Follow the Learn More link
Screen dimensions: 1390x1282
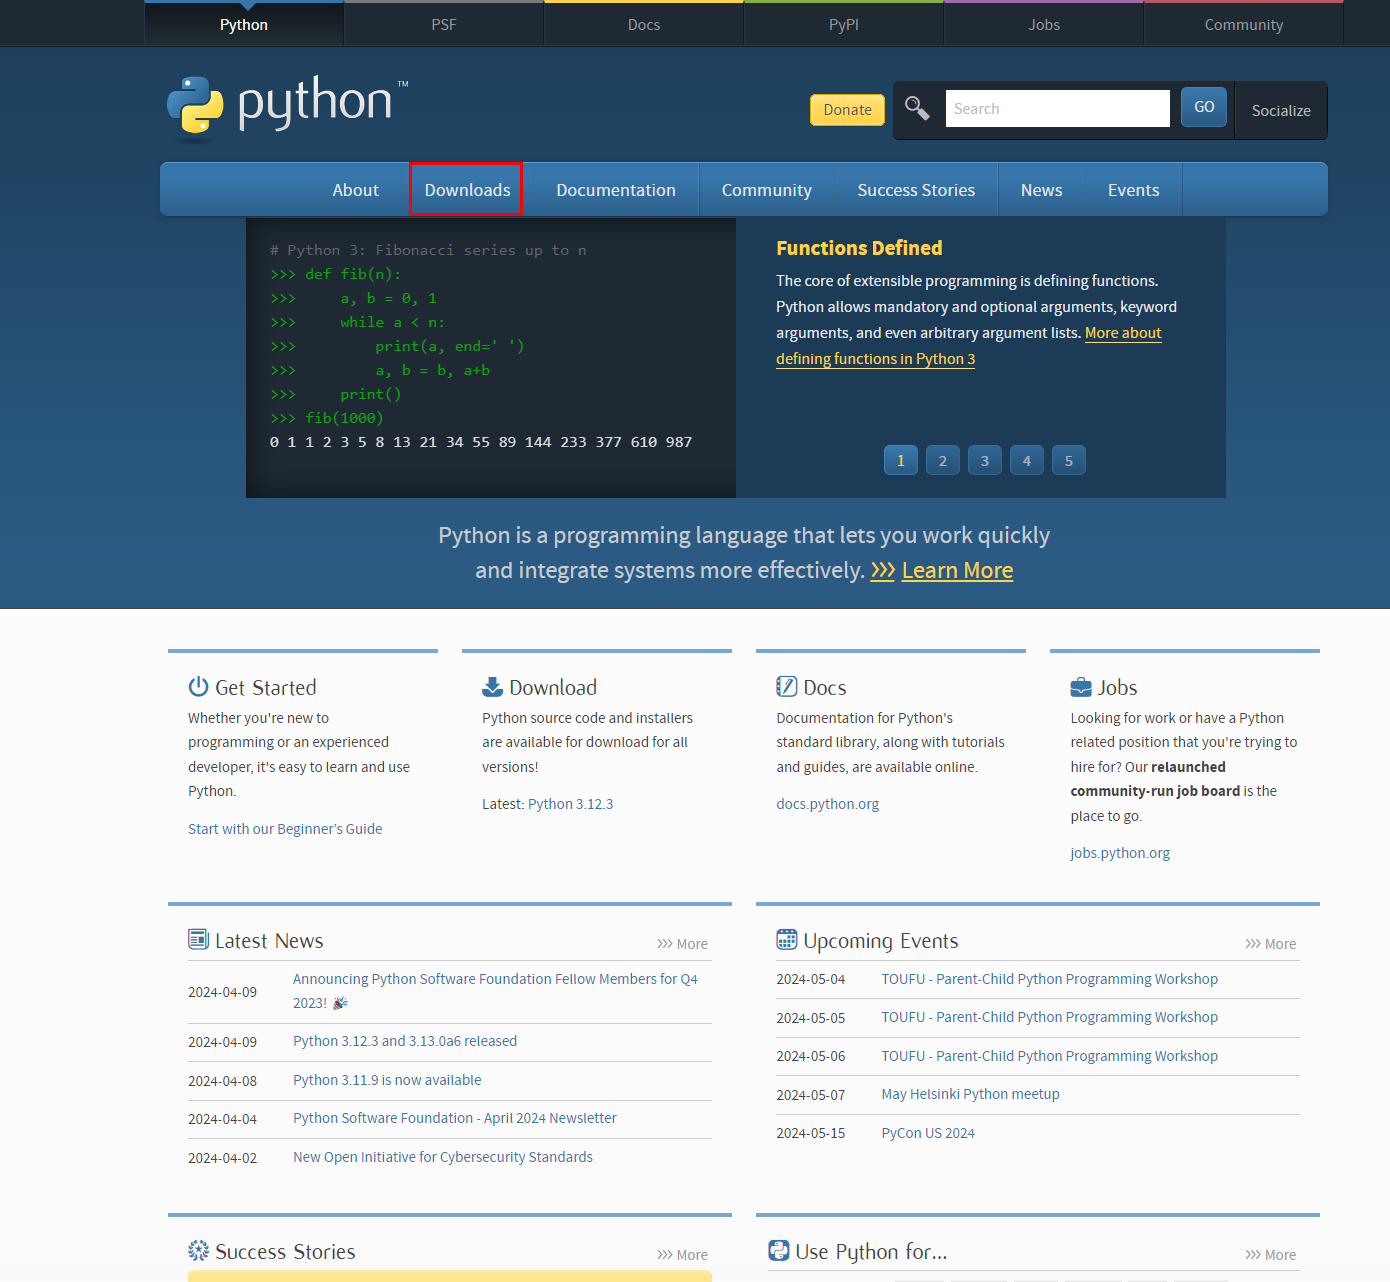click(957, 570)
